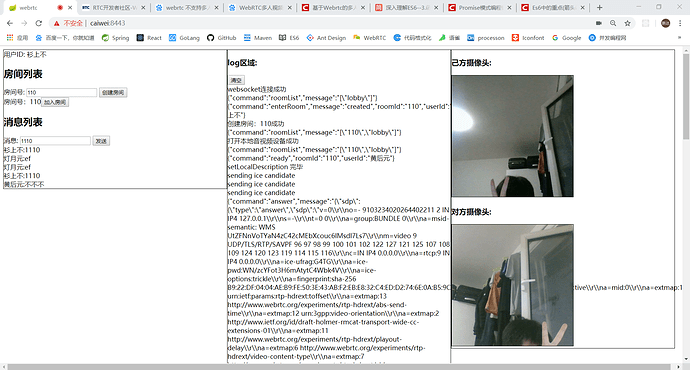Open a new browser tab with plus
690x370 pixels.
point(599,7)
